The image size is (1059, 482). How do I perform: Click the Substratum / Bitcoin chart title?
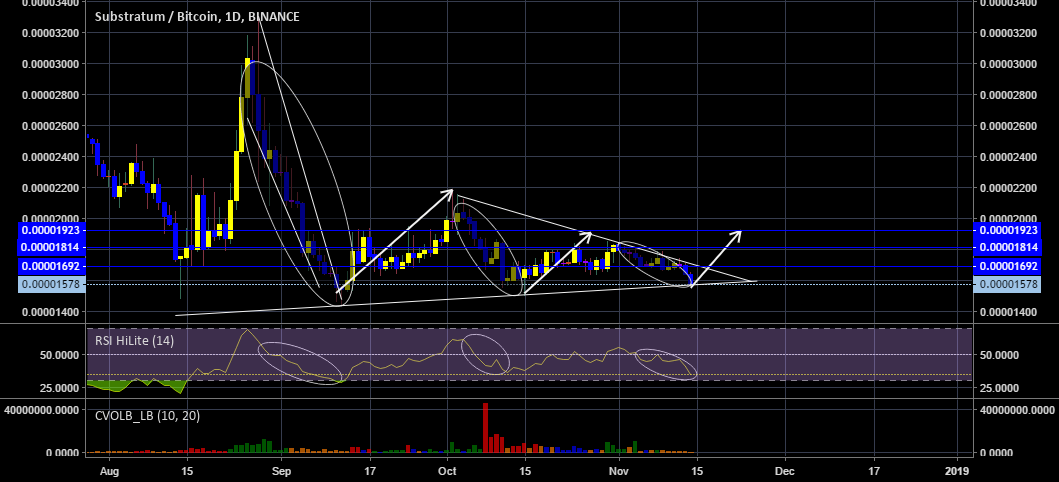pos(196,17)
